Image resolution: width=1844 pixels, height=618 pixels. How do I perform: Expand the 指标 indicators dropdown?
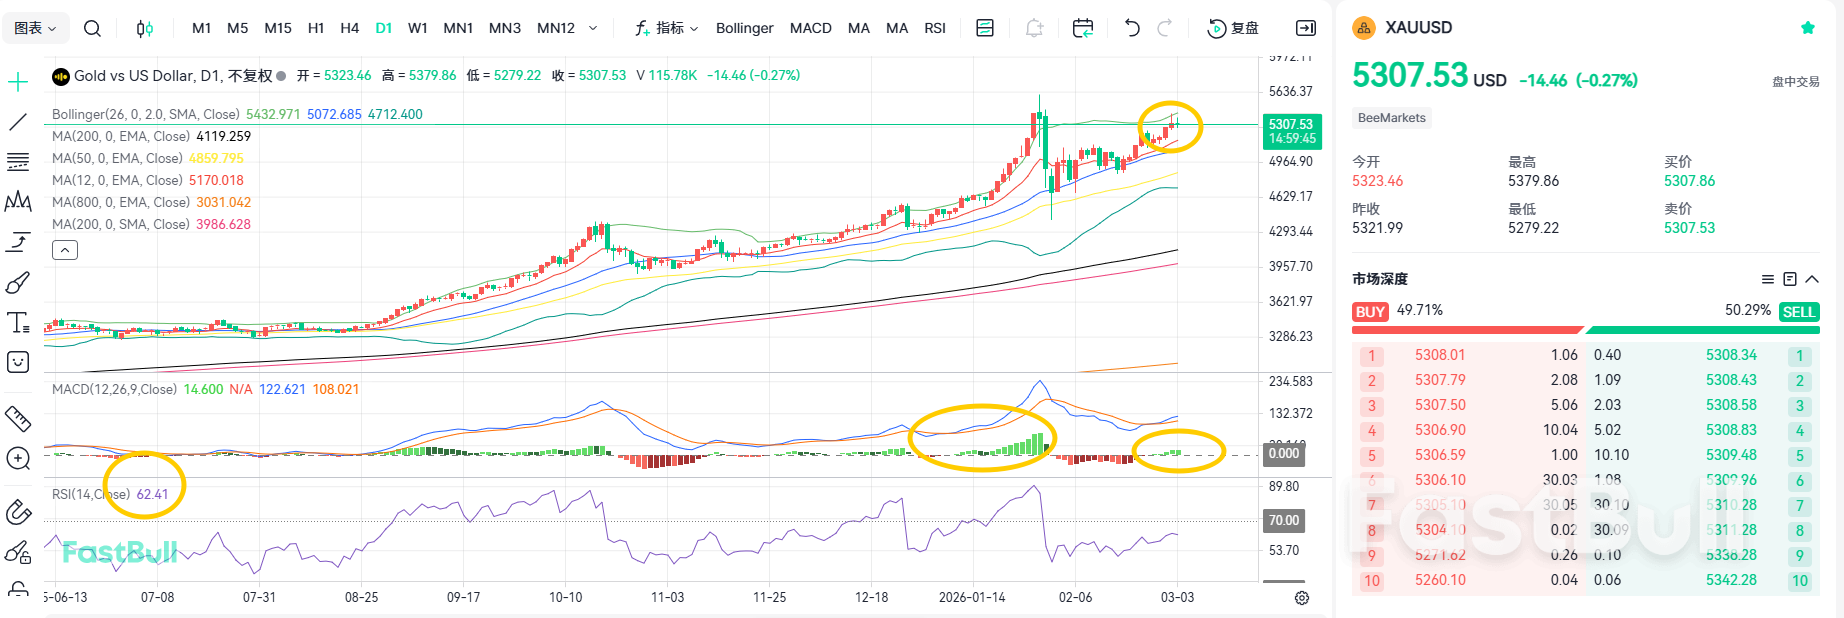(667, 28)
